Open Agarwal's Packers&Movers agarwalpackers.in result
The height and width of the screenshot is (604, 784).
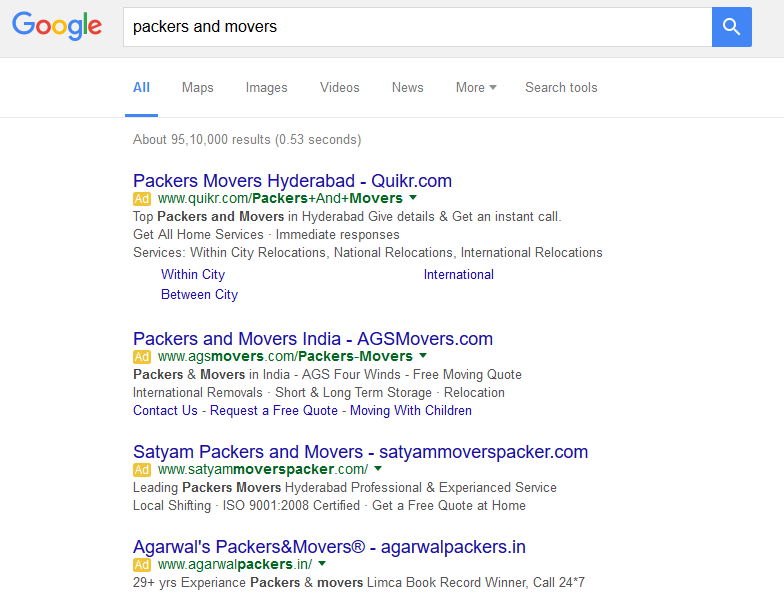330,546
